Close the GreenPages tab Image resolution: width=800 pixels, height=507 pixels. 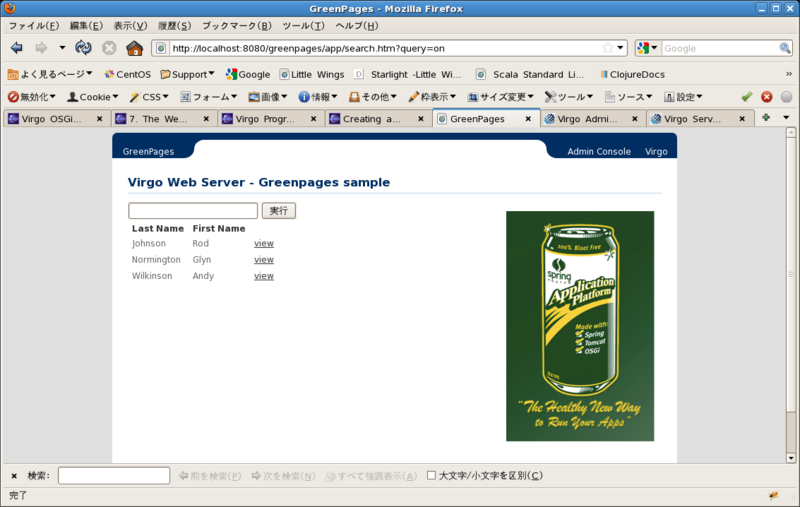(x=528, y=119)
